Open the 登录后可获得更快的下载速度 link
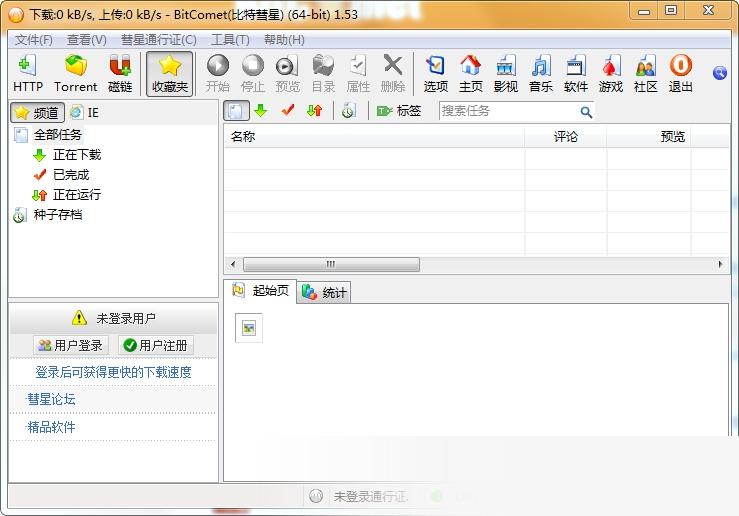This screenshot has height=516, width=739. 113,372
